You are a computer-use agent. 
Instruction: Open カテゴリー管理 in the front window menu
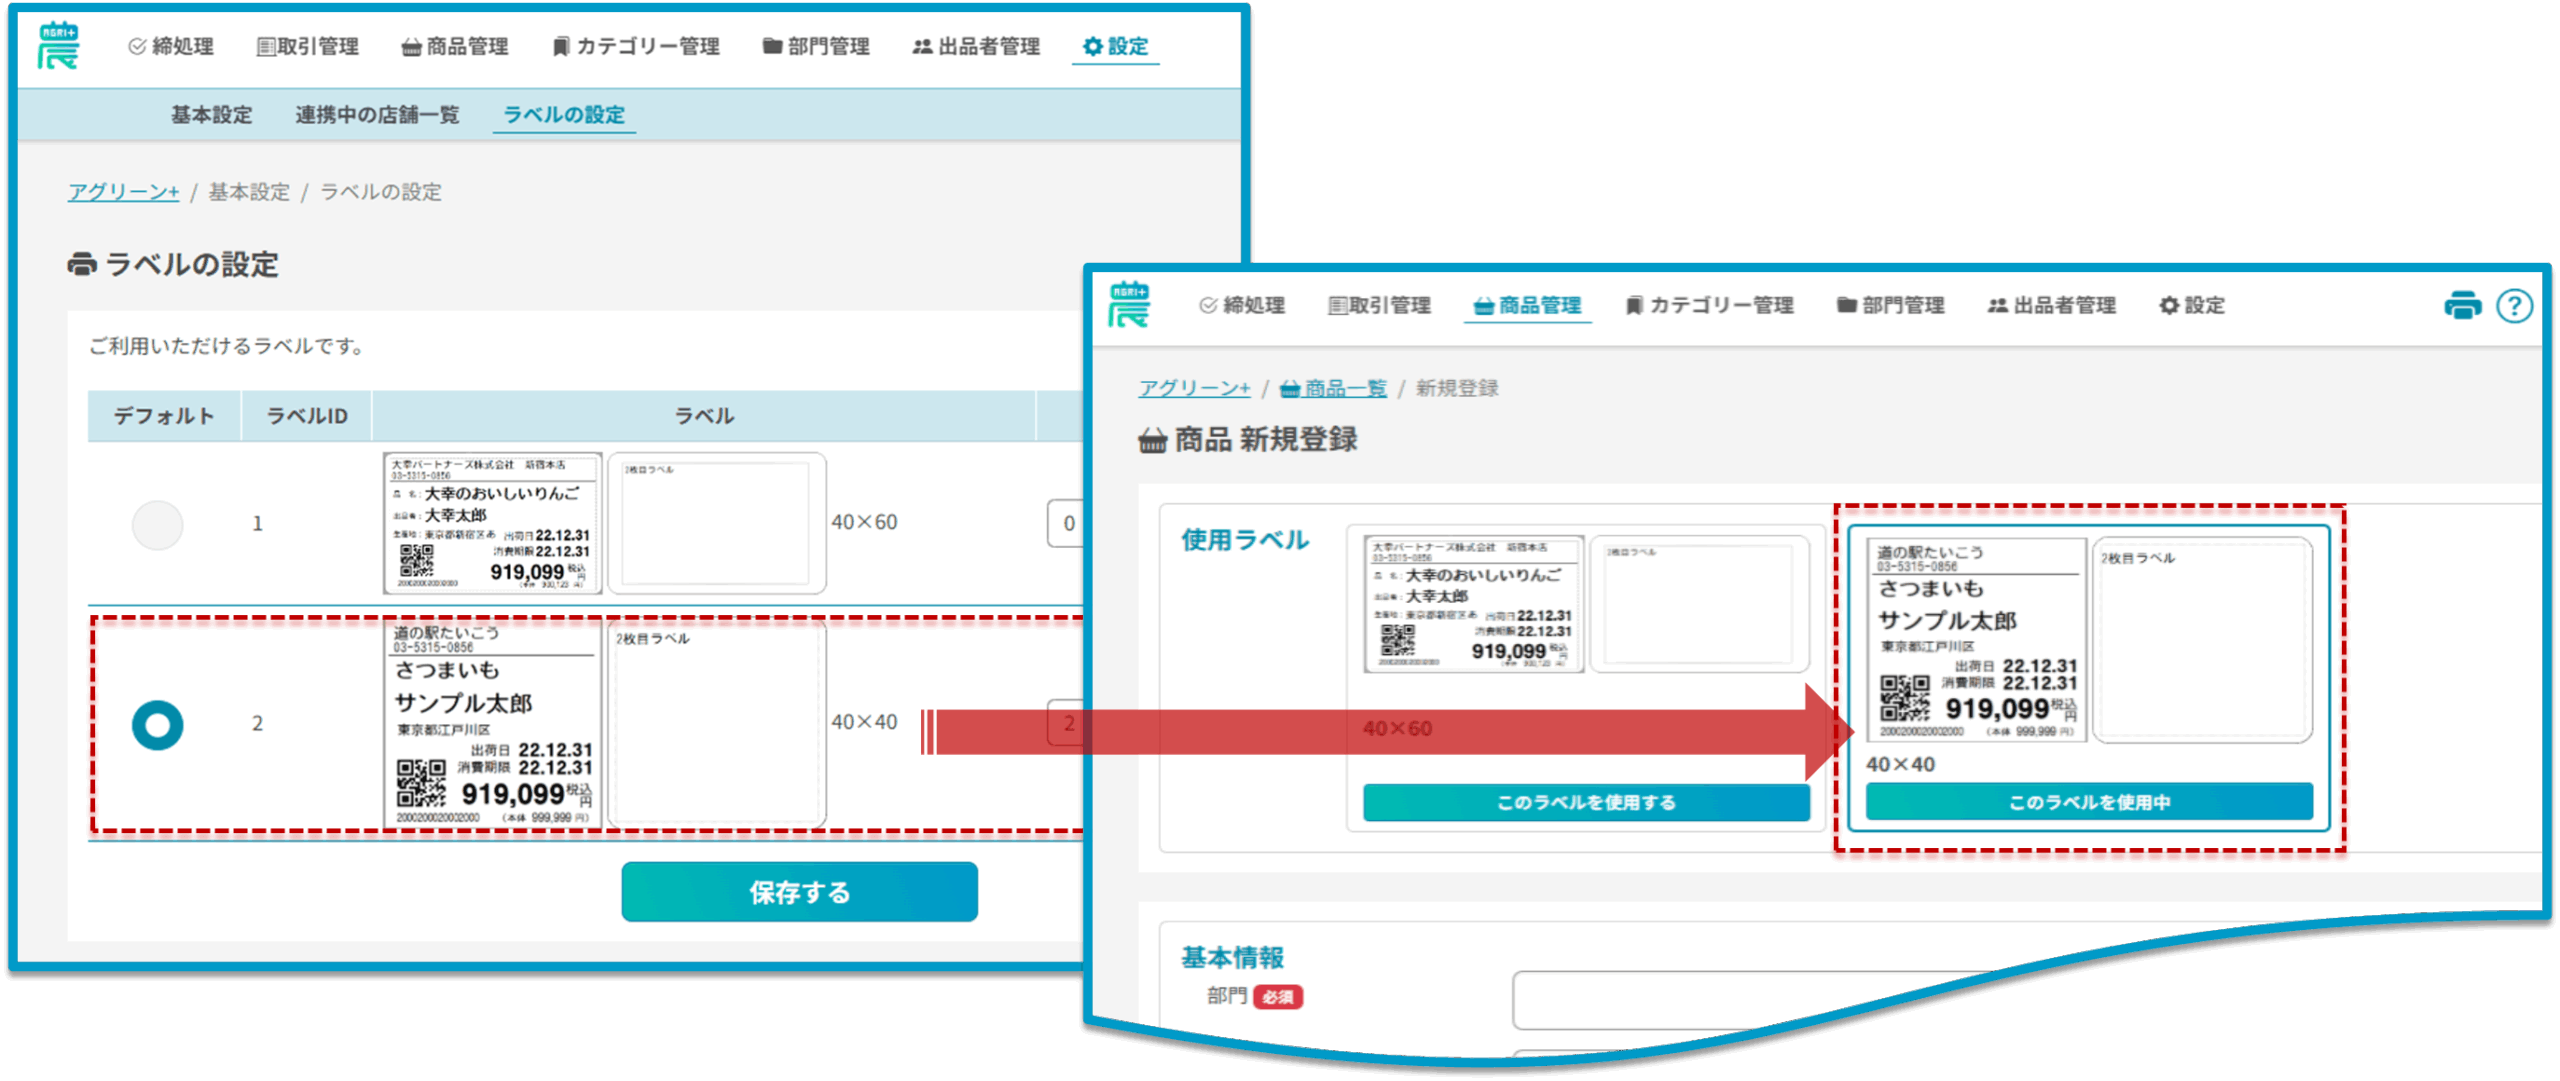click(x=1710, y=305)
